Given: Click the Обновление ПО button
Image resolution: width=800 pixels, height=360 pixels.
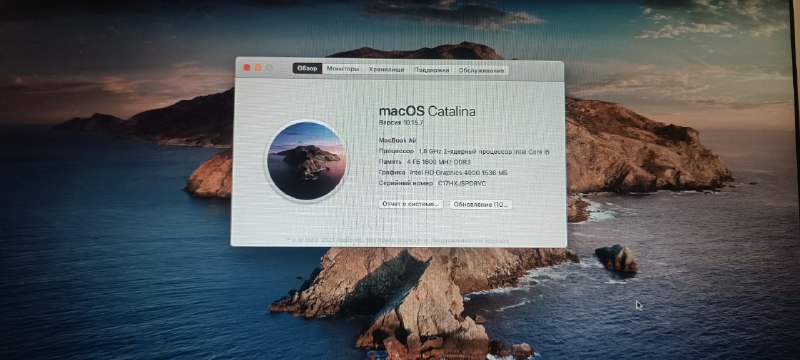Looking at the screenshot, I should pyautogui.click(x=481, y=204).
